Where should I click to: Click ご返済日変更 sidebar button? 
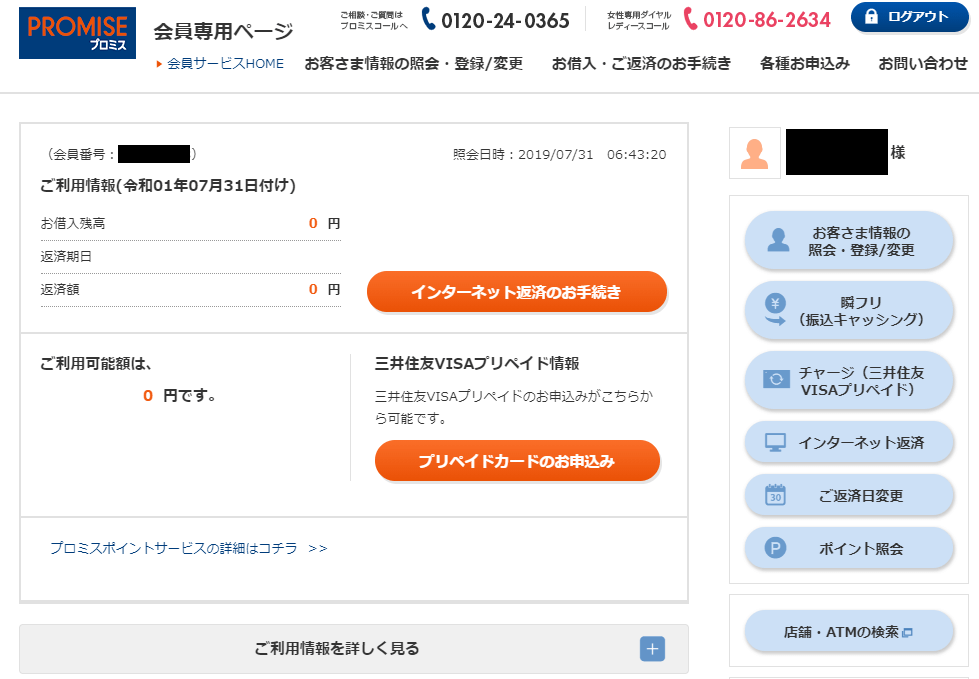point(849,495)
